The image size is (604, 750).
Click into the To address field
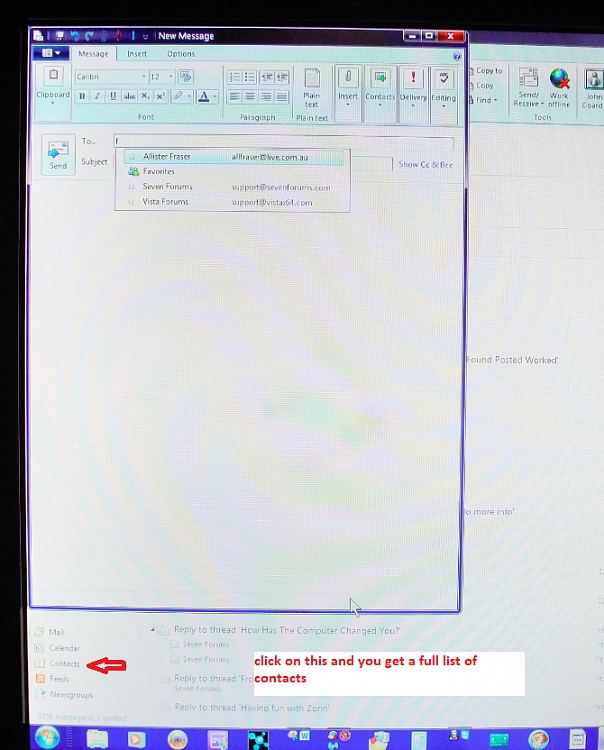click(x=284, y=141)
